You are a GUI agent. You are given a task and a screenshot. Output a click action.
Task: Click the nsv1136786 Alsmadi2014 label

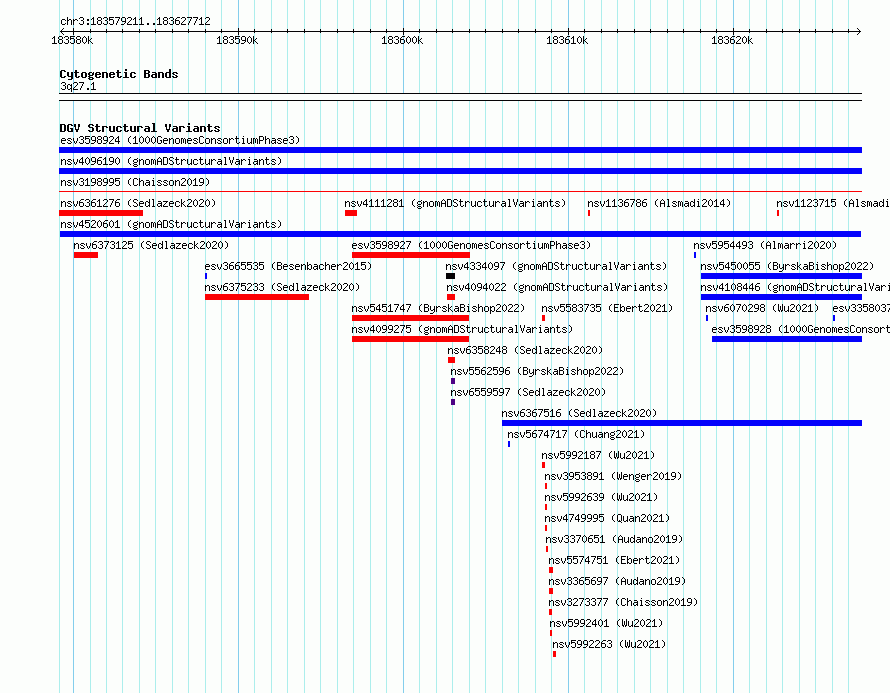659,203
